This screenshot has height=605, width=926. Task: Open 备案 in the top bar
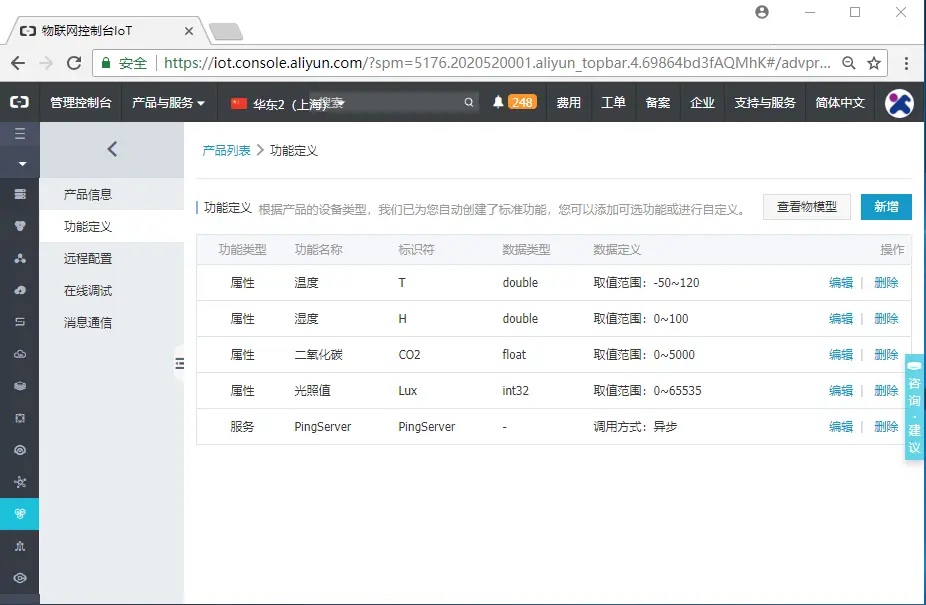point(658,102)
